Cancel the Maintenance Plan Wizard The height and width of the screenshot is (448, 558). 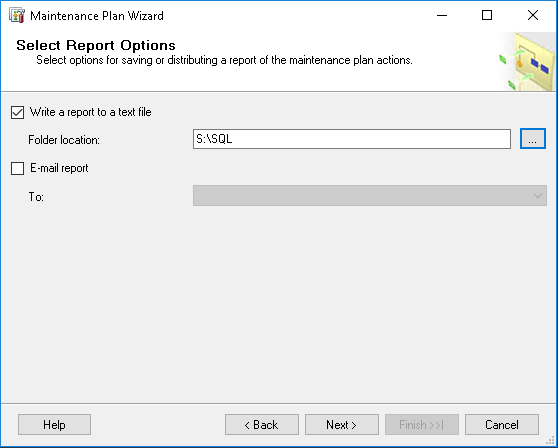pyautogui.click(x=502, y=425)
